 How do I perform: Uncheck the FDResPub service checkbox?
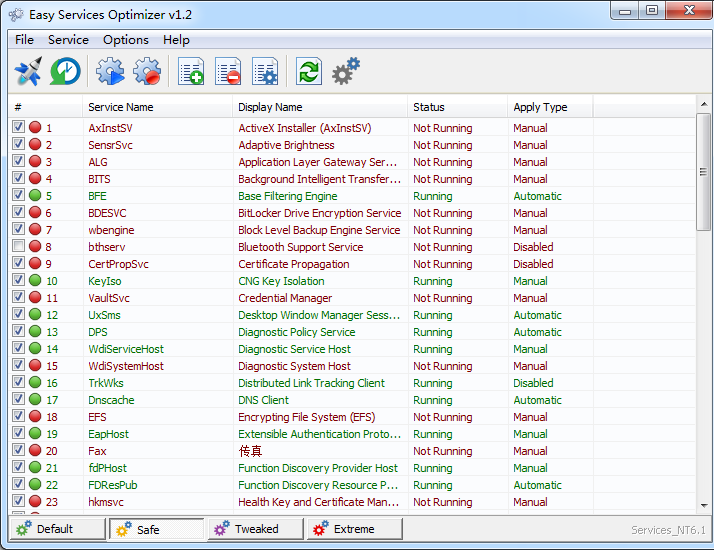(x=18, y=484)
